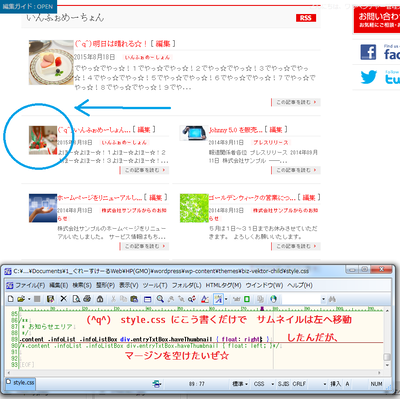400x399 pixels.
Task: Open the 整形(P) menu
Action: 105,285
